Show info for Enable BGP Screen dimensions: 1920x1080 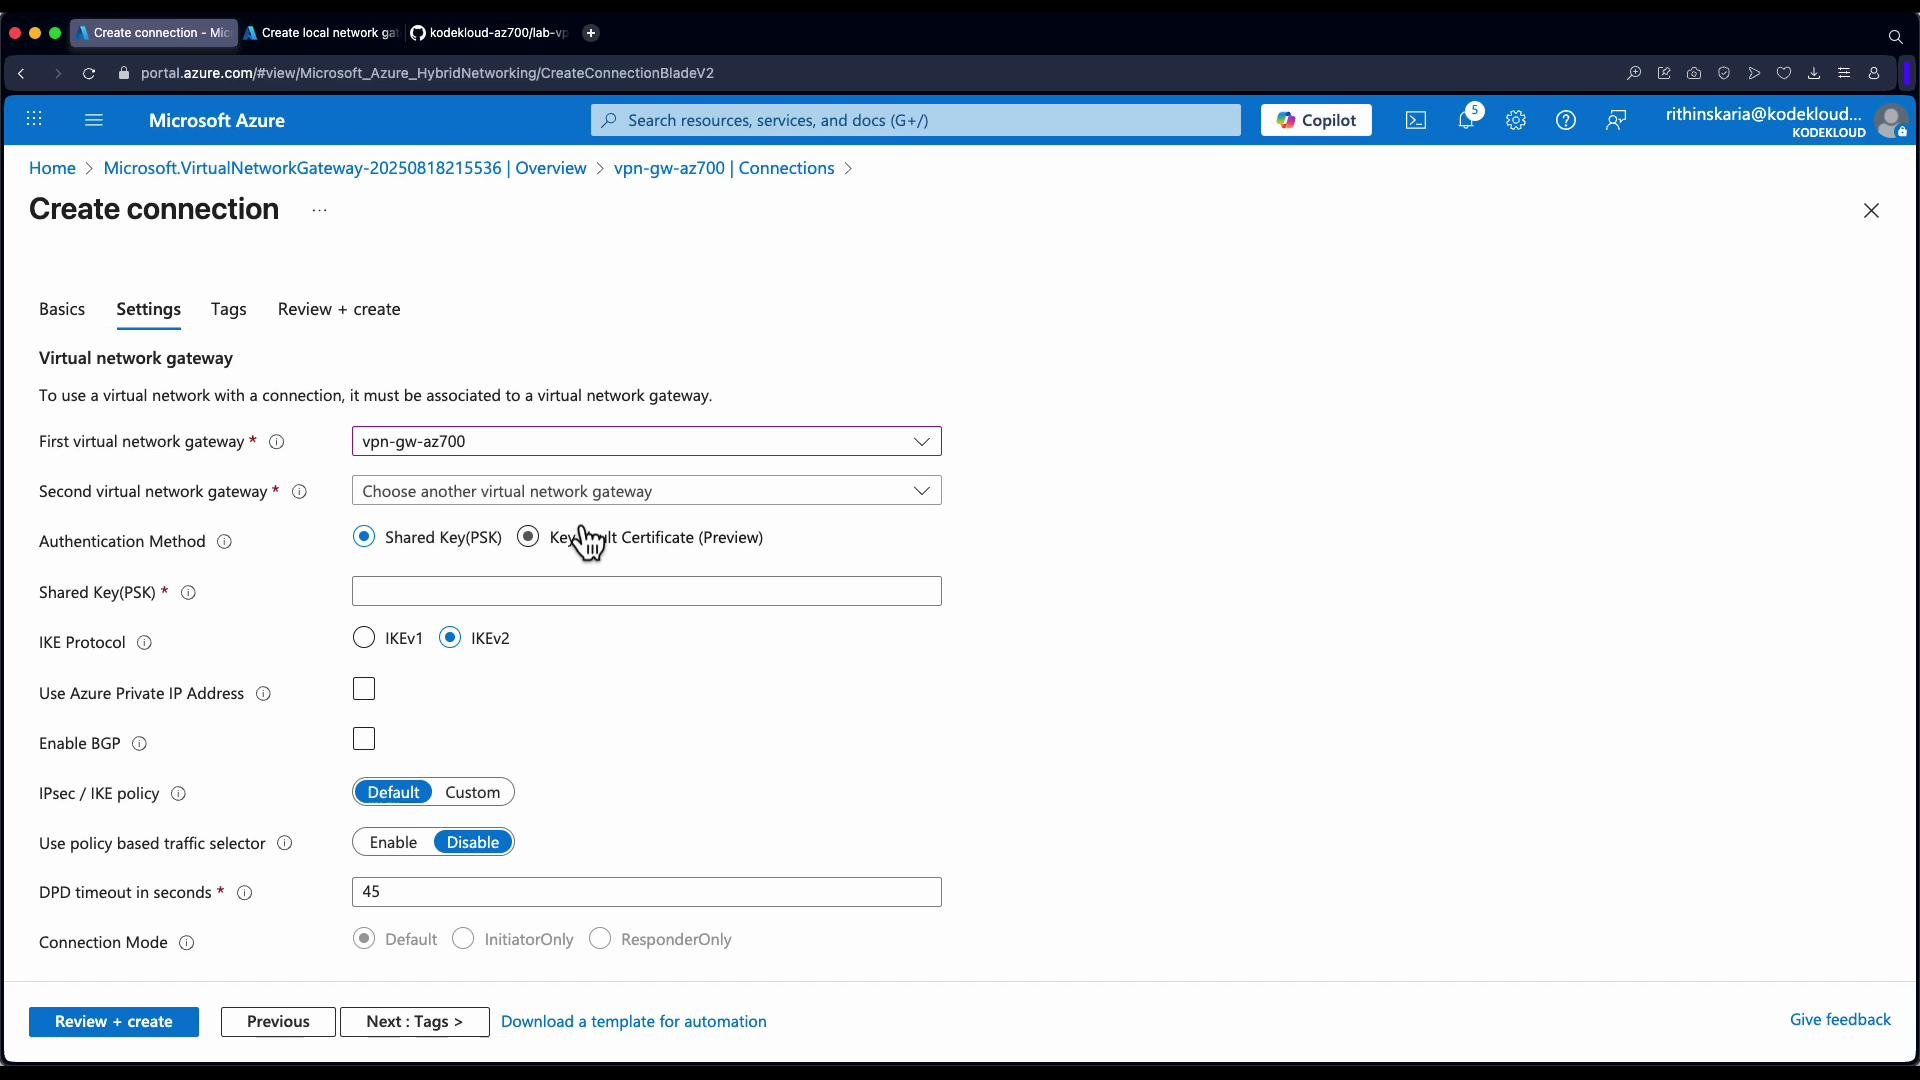click(x=140, y=744)
